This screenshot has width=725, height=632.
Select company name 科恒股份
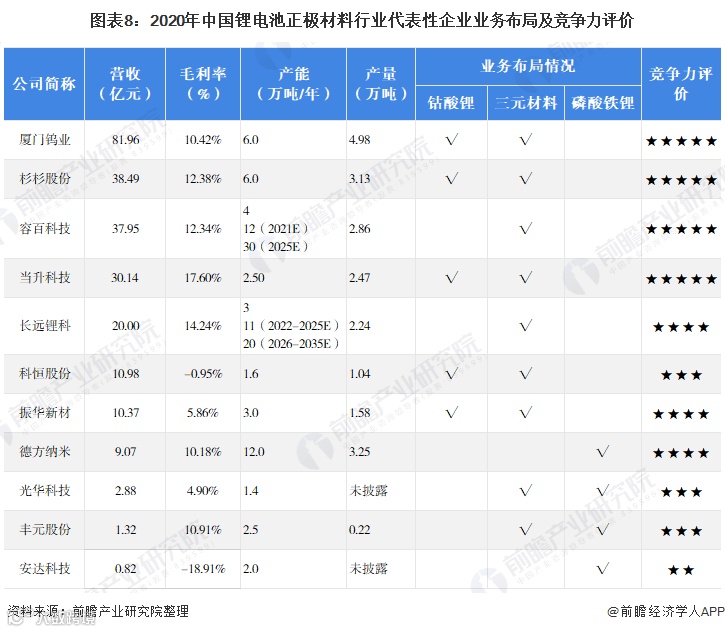pyautogui.click(x=44, y=374)
